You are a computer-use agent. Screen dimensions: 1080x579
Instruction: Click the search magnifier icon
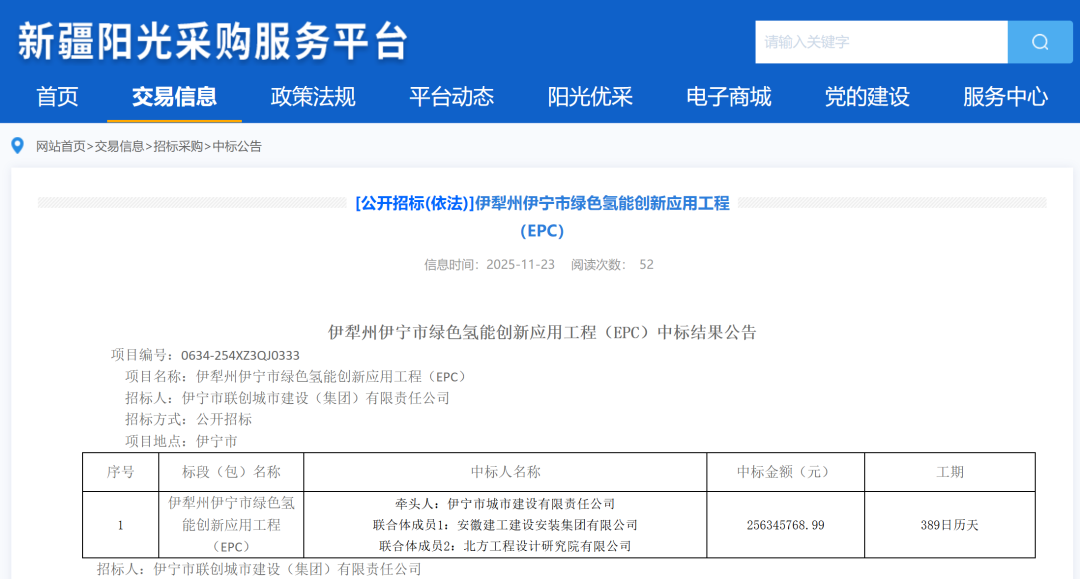[1040, 42]
